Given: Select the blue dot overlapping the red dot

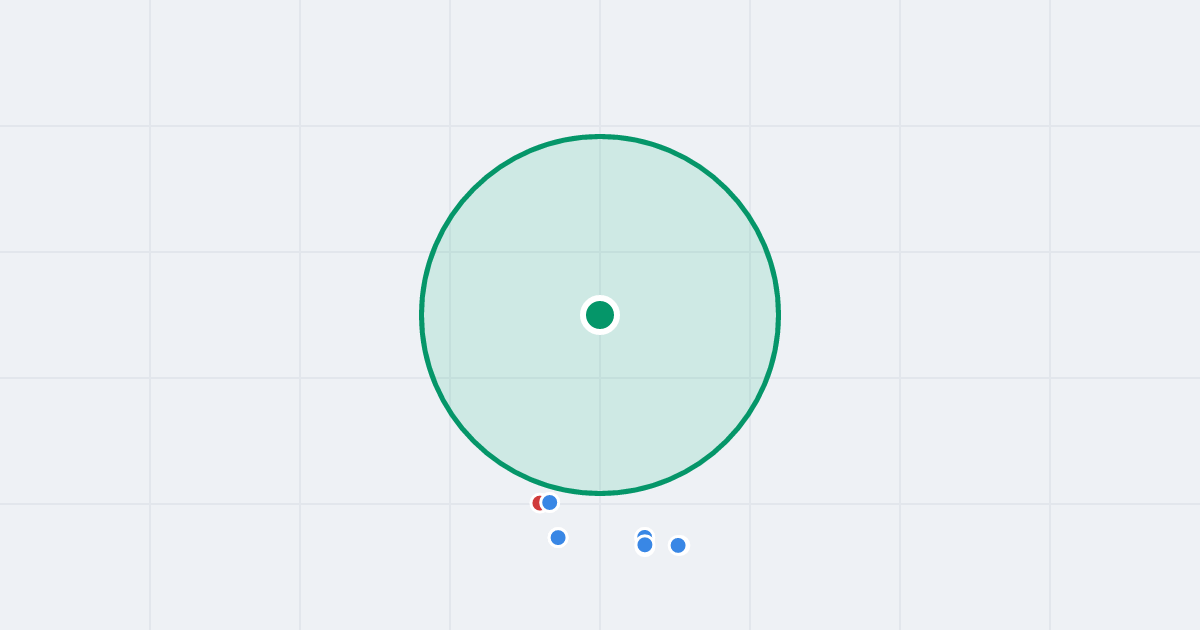Looking at the screenshot, I should click(550, 502).
